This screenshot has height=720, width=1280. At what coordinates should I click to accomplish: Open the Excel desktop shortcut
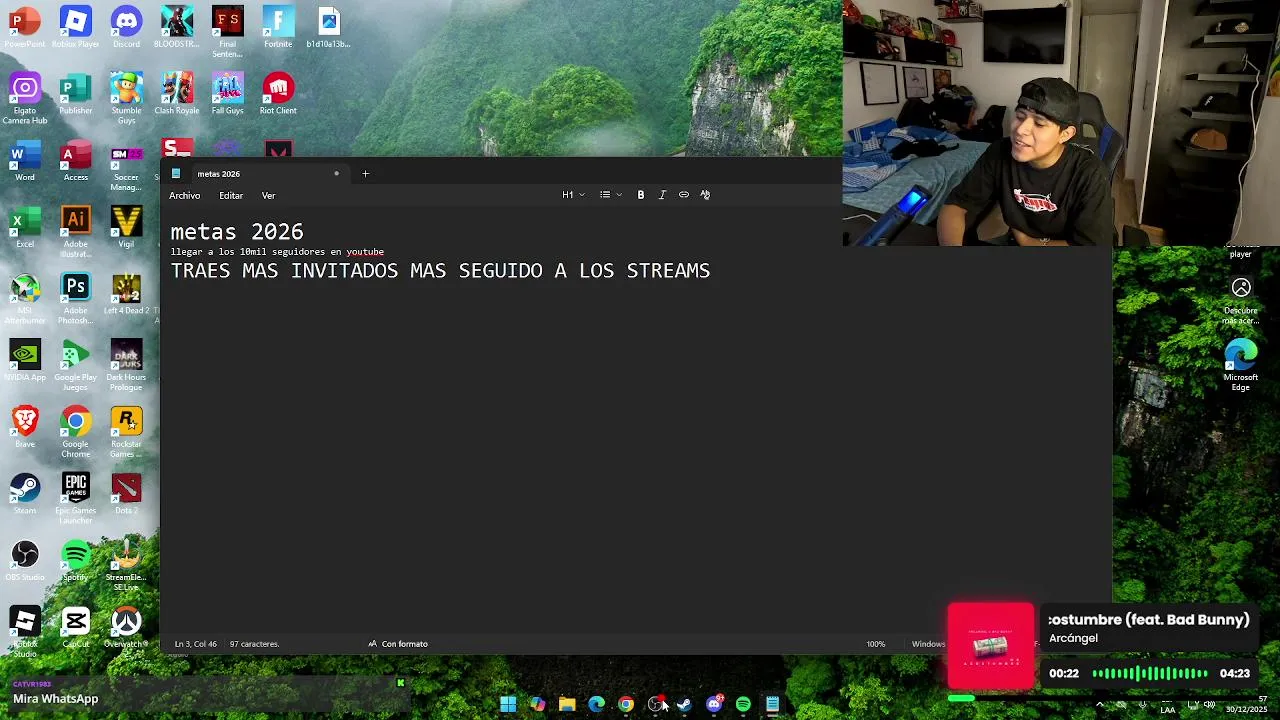click(x=25, y=228)
